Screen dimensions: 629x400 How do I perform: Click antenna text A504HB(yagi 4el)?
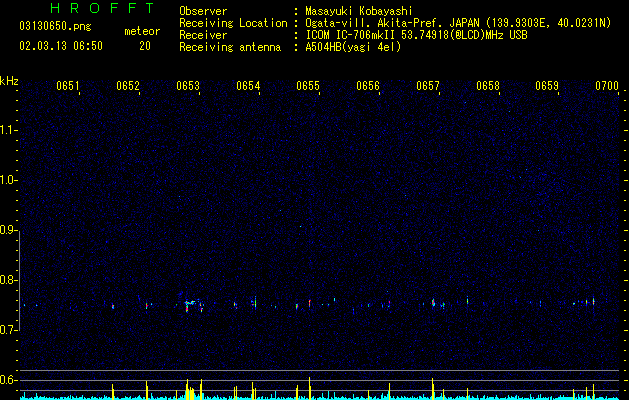353,47
